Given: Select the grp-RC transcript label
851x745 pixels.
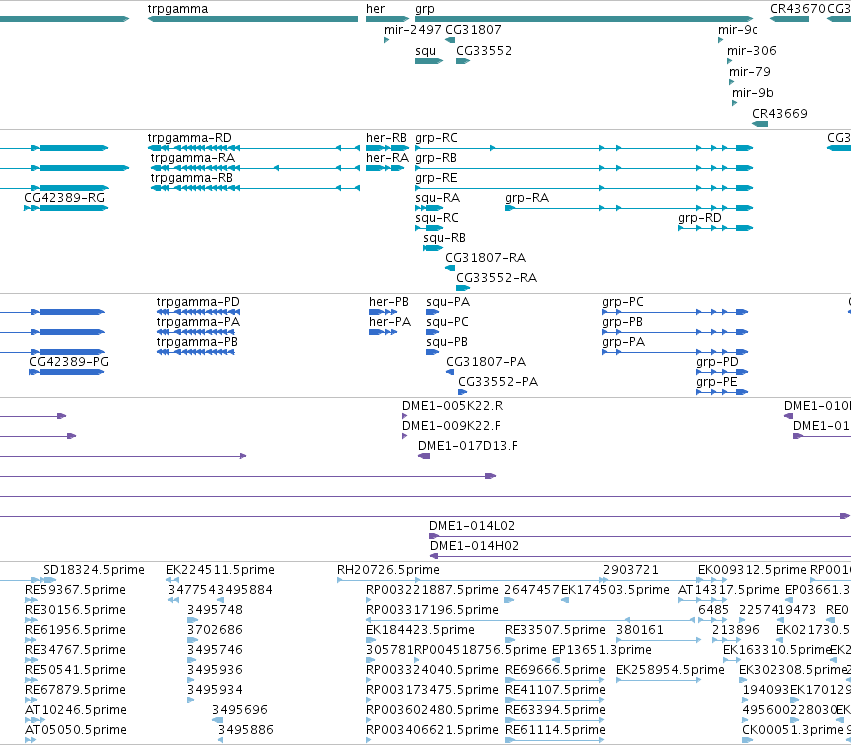Looking at the screenshot, I should coord(436,138).
